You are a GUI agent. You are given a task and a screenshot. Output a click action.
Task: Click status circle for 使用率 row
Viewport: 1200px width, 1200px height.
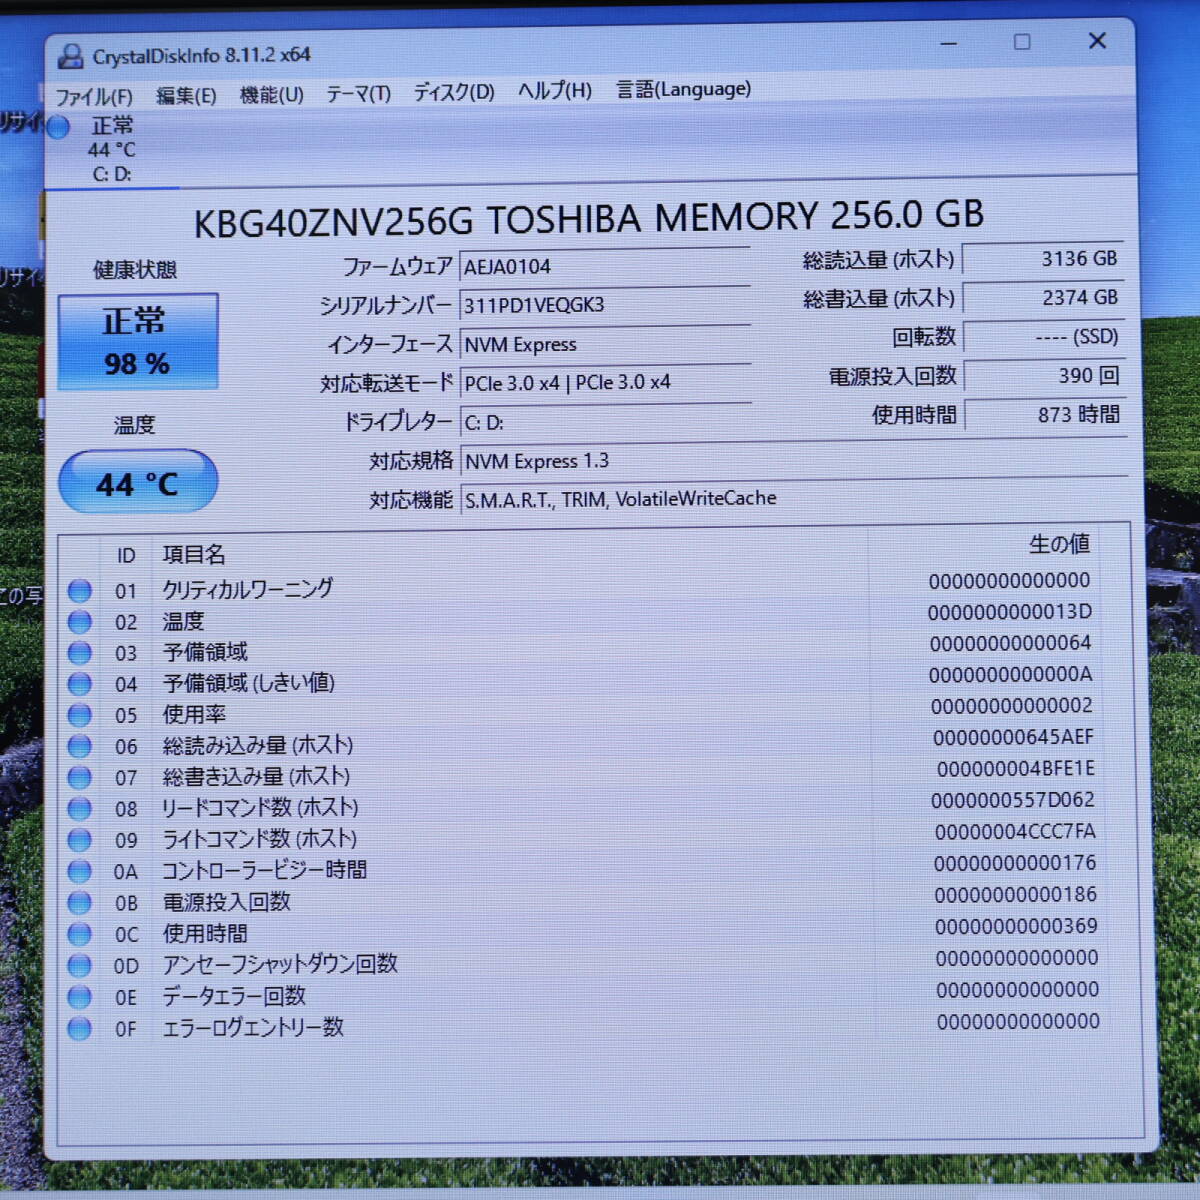click(x=80, y=715)
